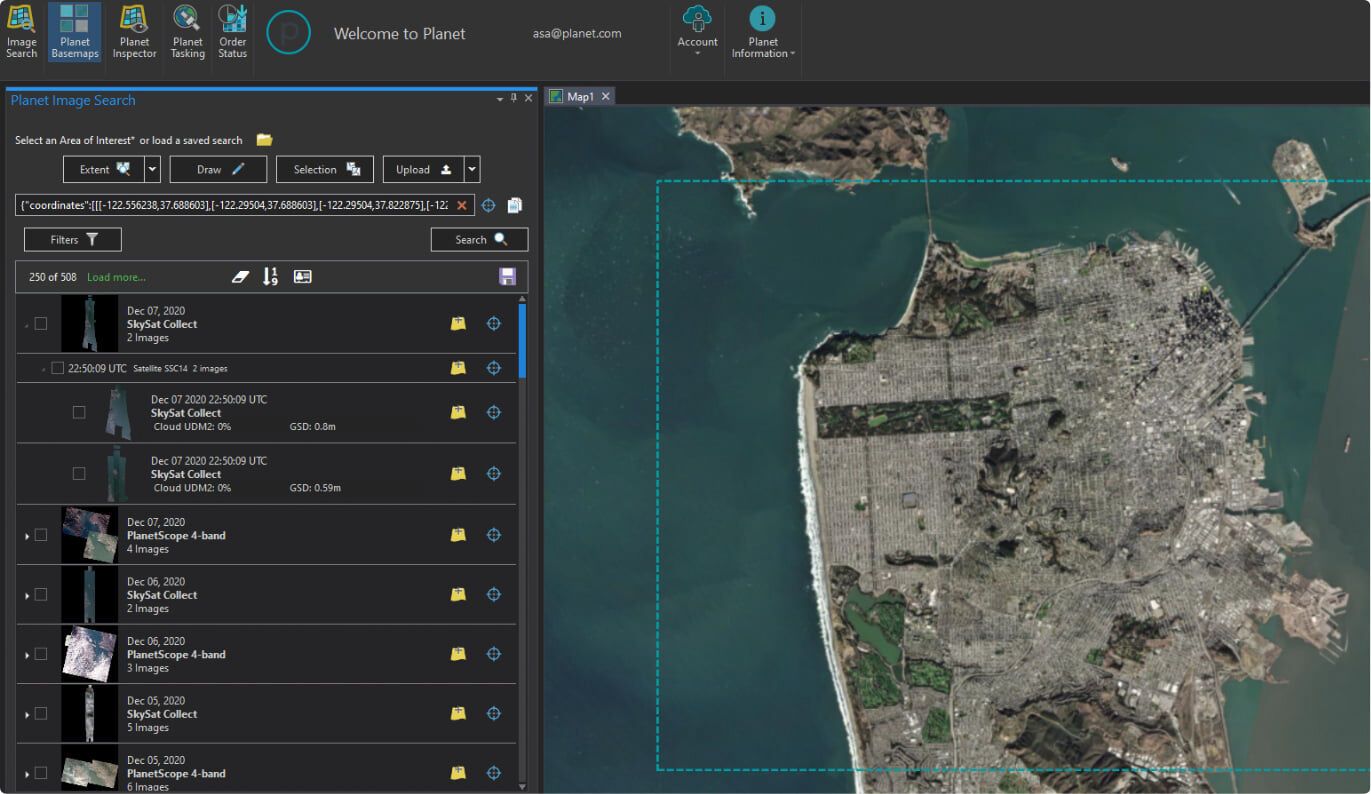
Task: Add GSD 0.8m SkySat image to map
Action: click(x=458, y=412)
